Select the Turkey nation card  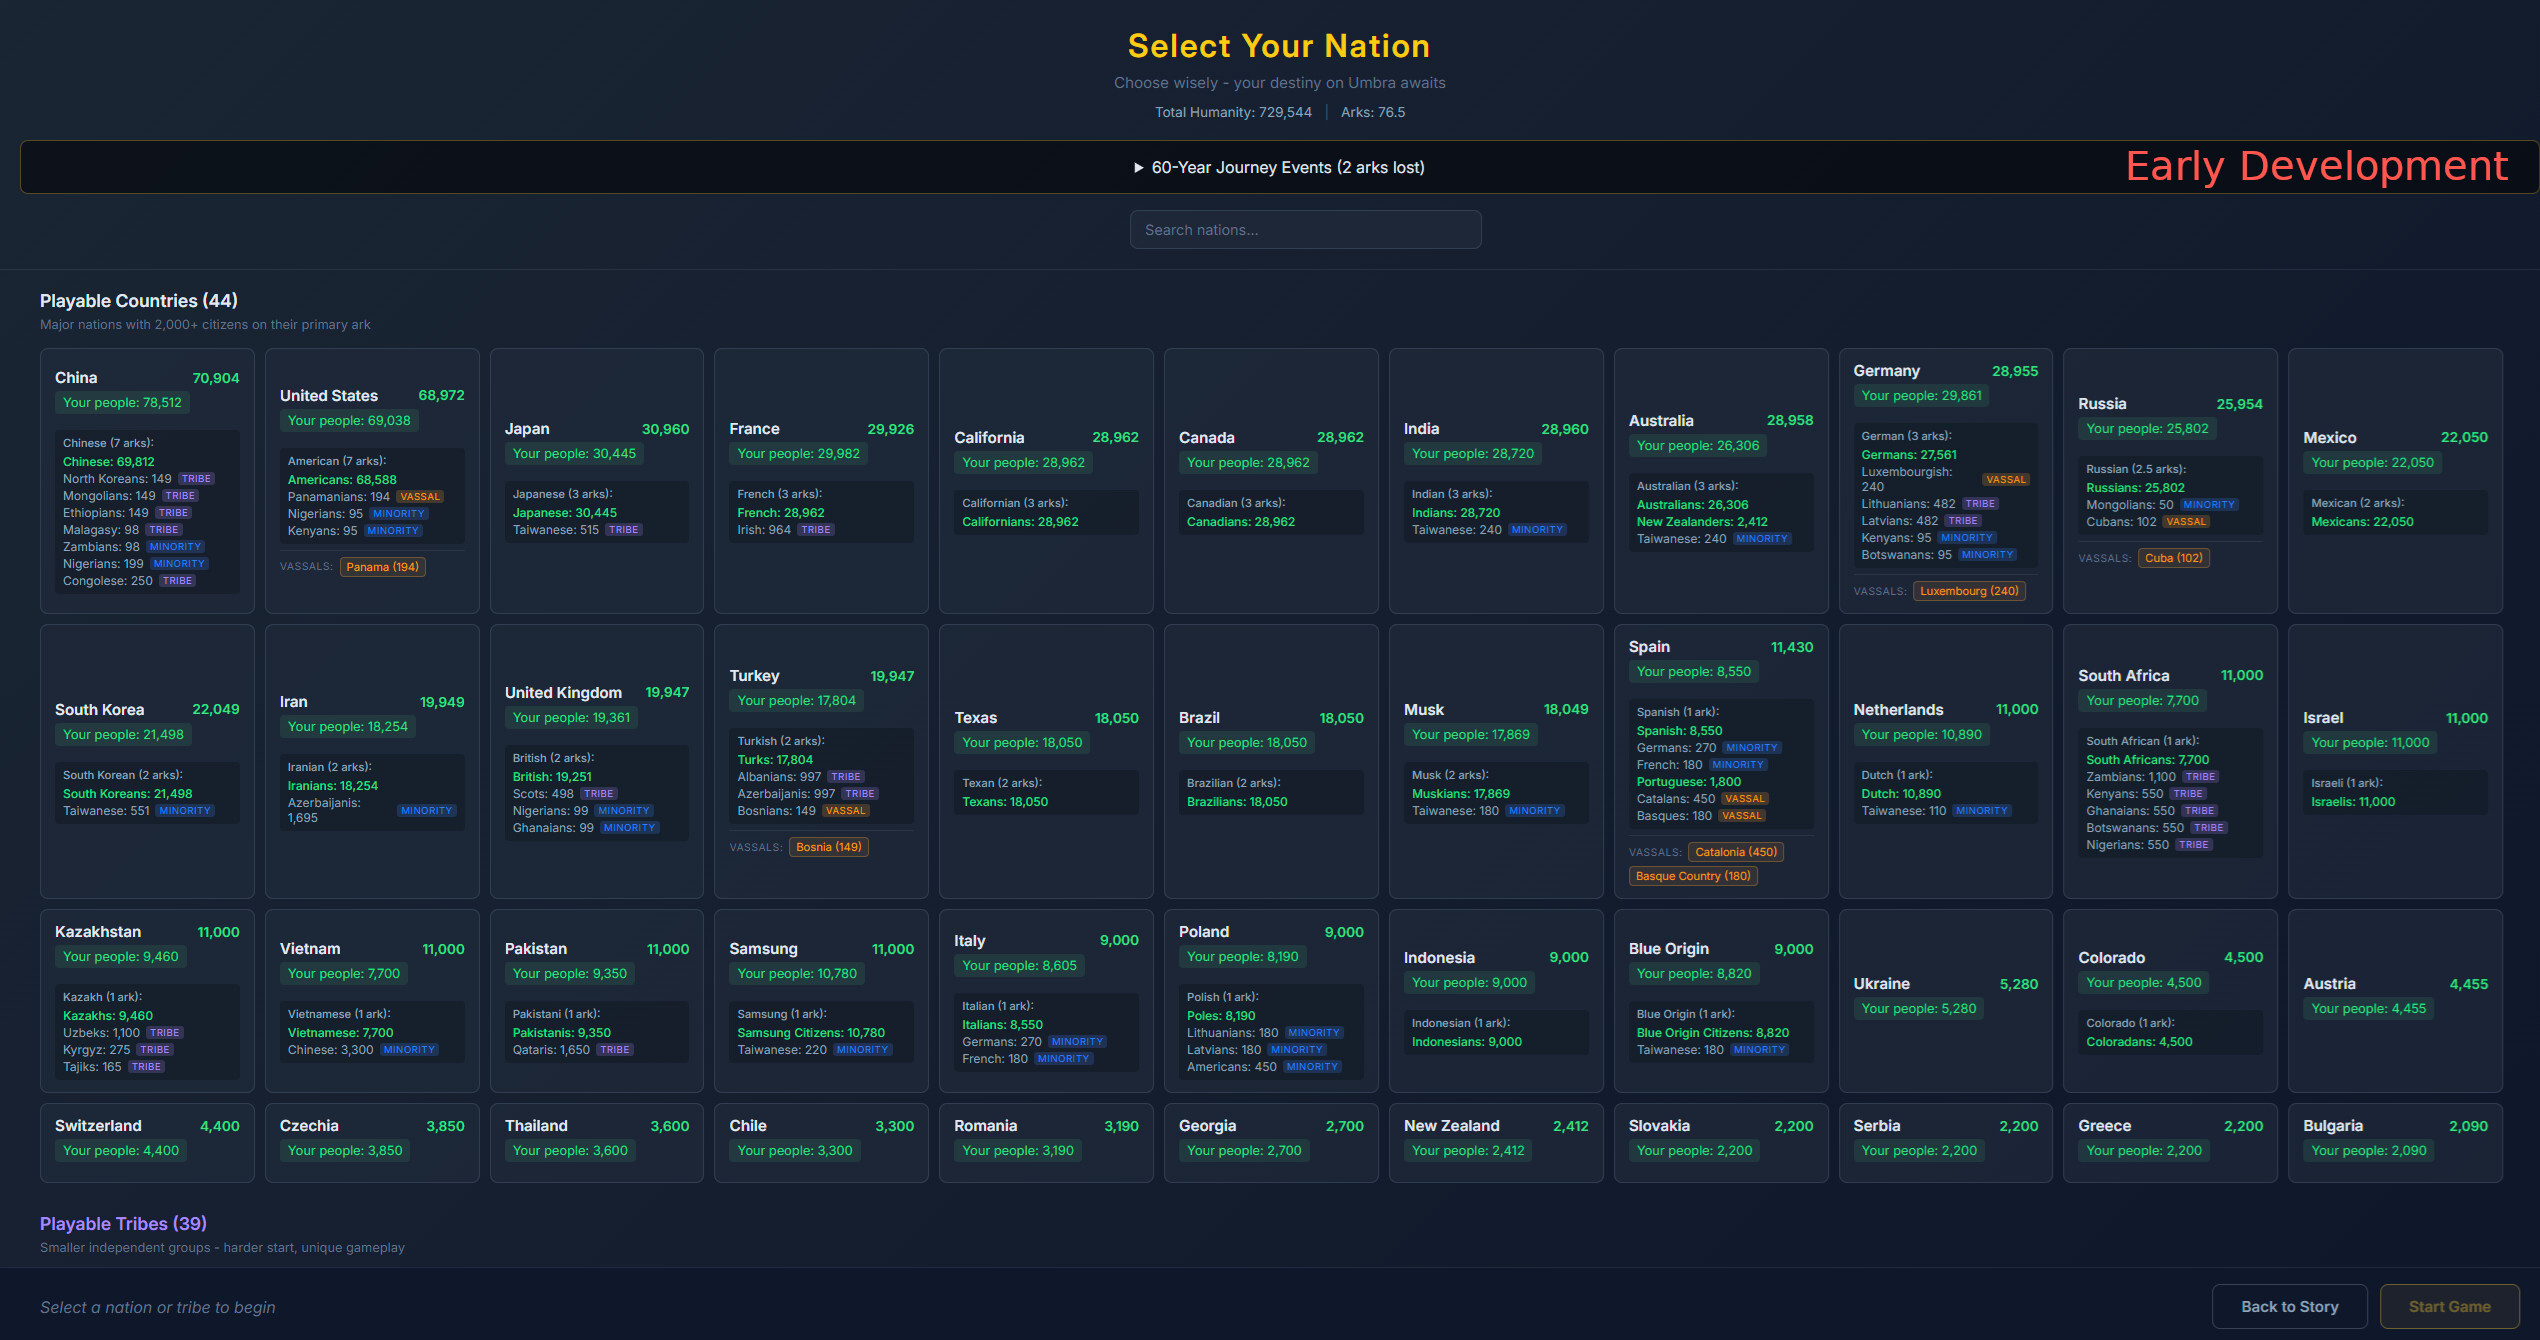821,761
